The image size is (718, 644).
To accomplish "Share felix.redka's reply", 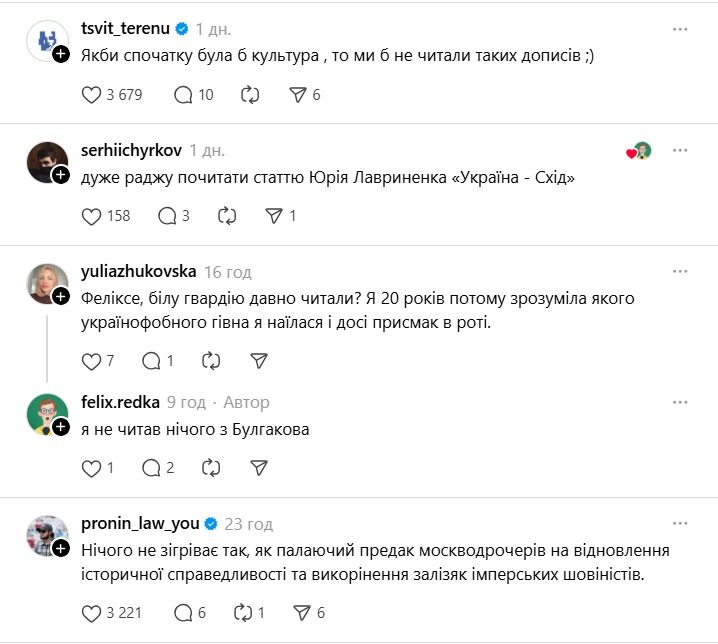I will (258, 467).
